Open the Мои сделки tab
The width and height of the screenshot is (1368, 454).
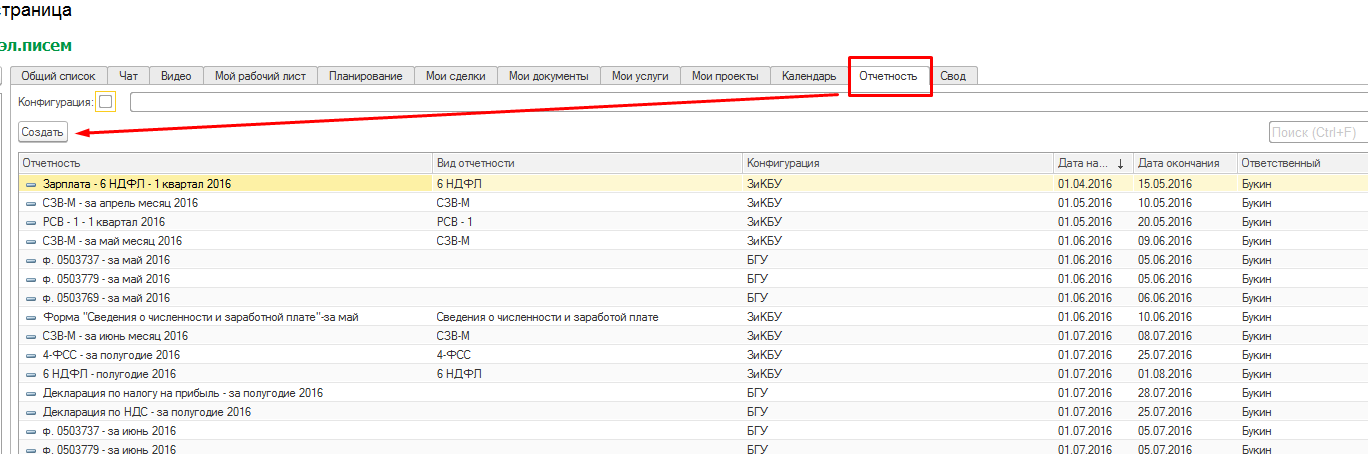tap(455, 76)
